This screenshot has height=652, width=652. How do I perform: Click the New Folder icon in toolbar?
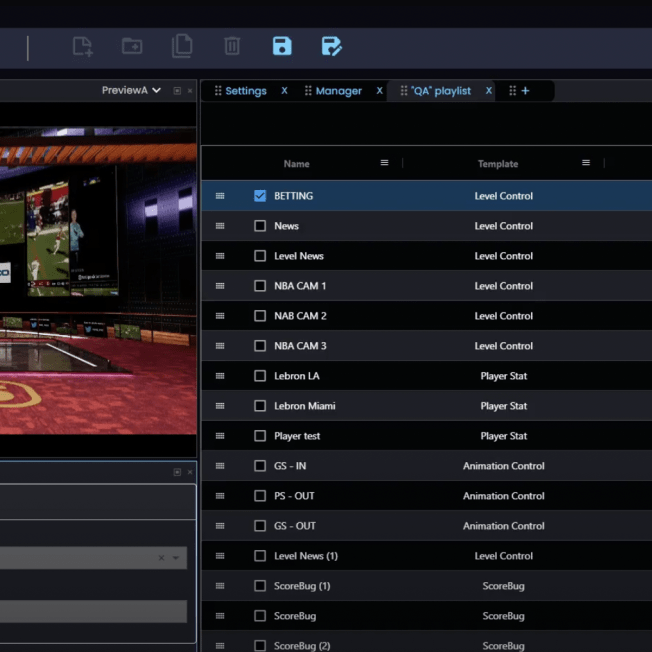tap(132, 46)
